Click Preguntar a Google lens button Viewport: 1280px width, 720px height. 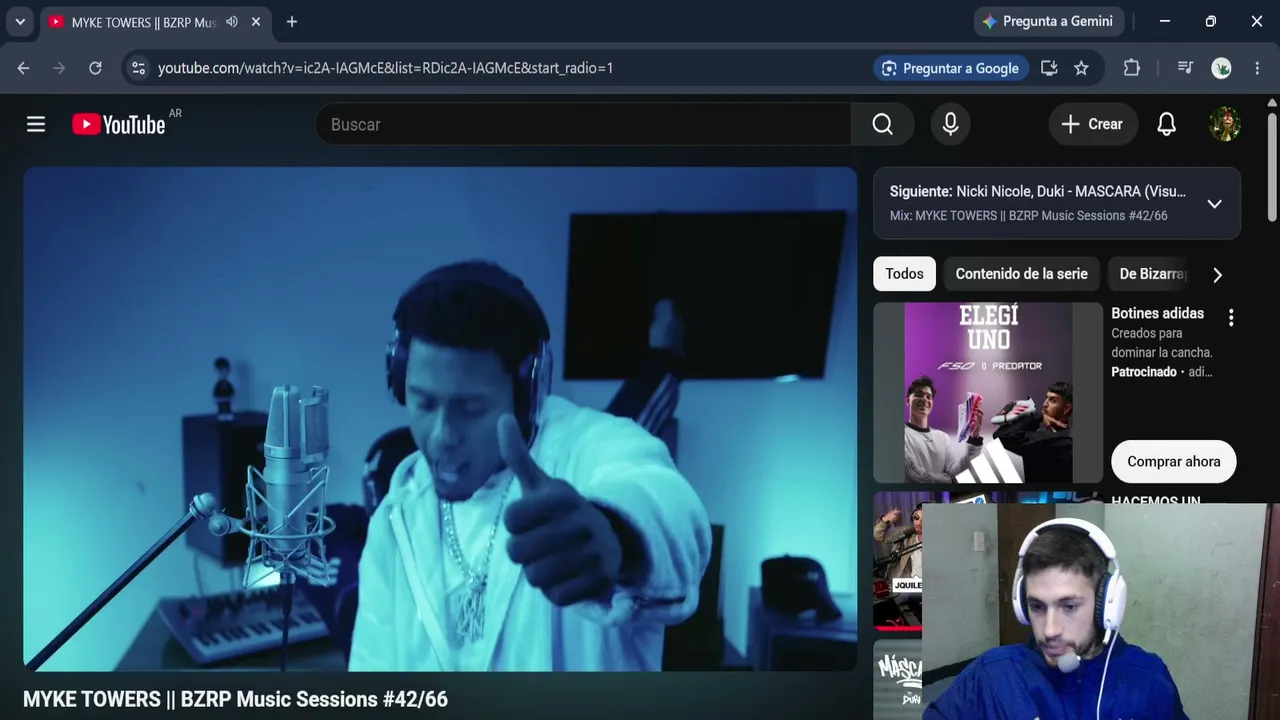coord(950,68)
